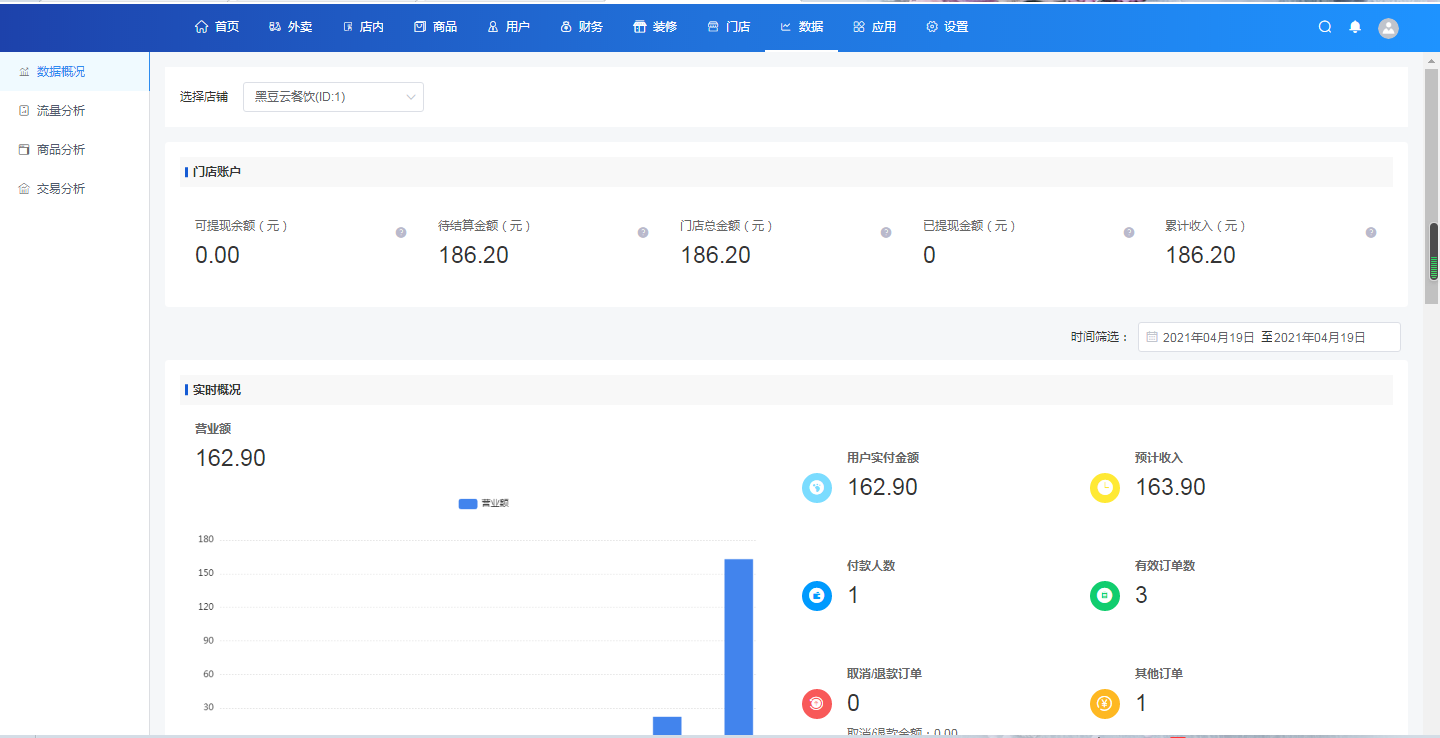
Task: Switch to the 财务 top menu
Action: pos(581,27)
